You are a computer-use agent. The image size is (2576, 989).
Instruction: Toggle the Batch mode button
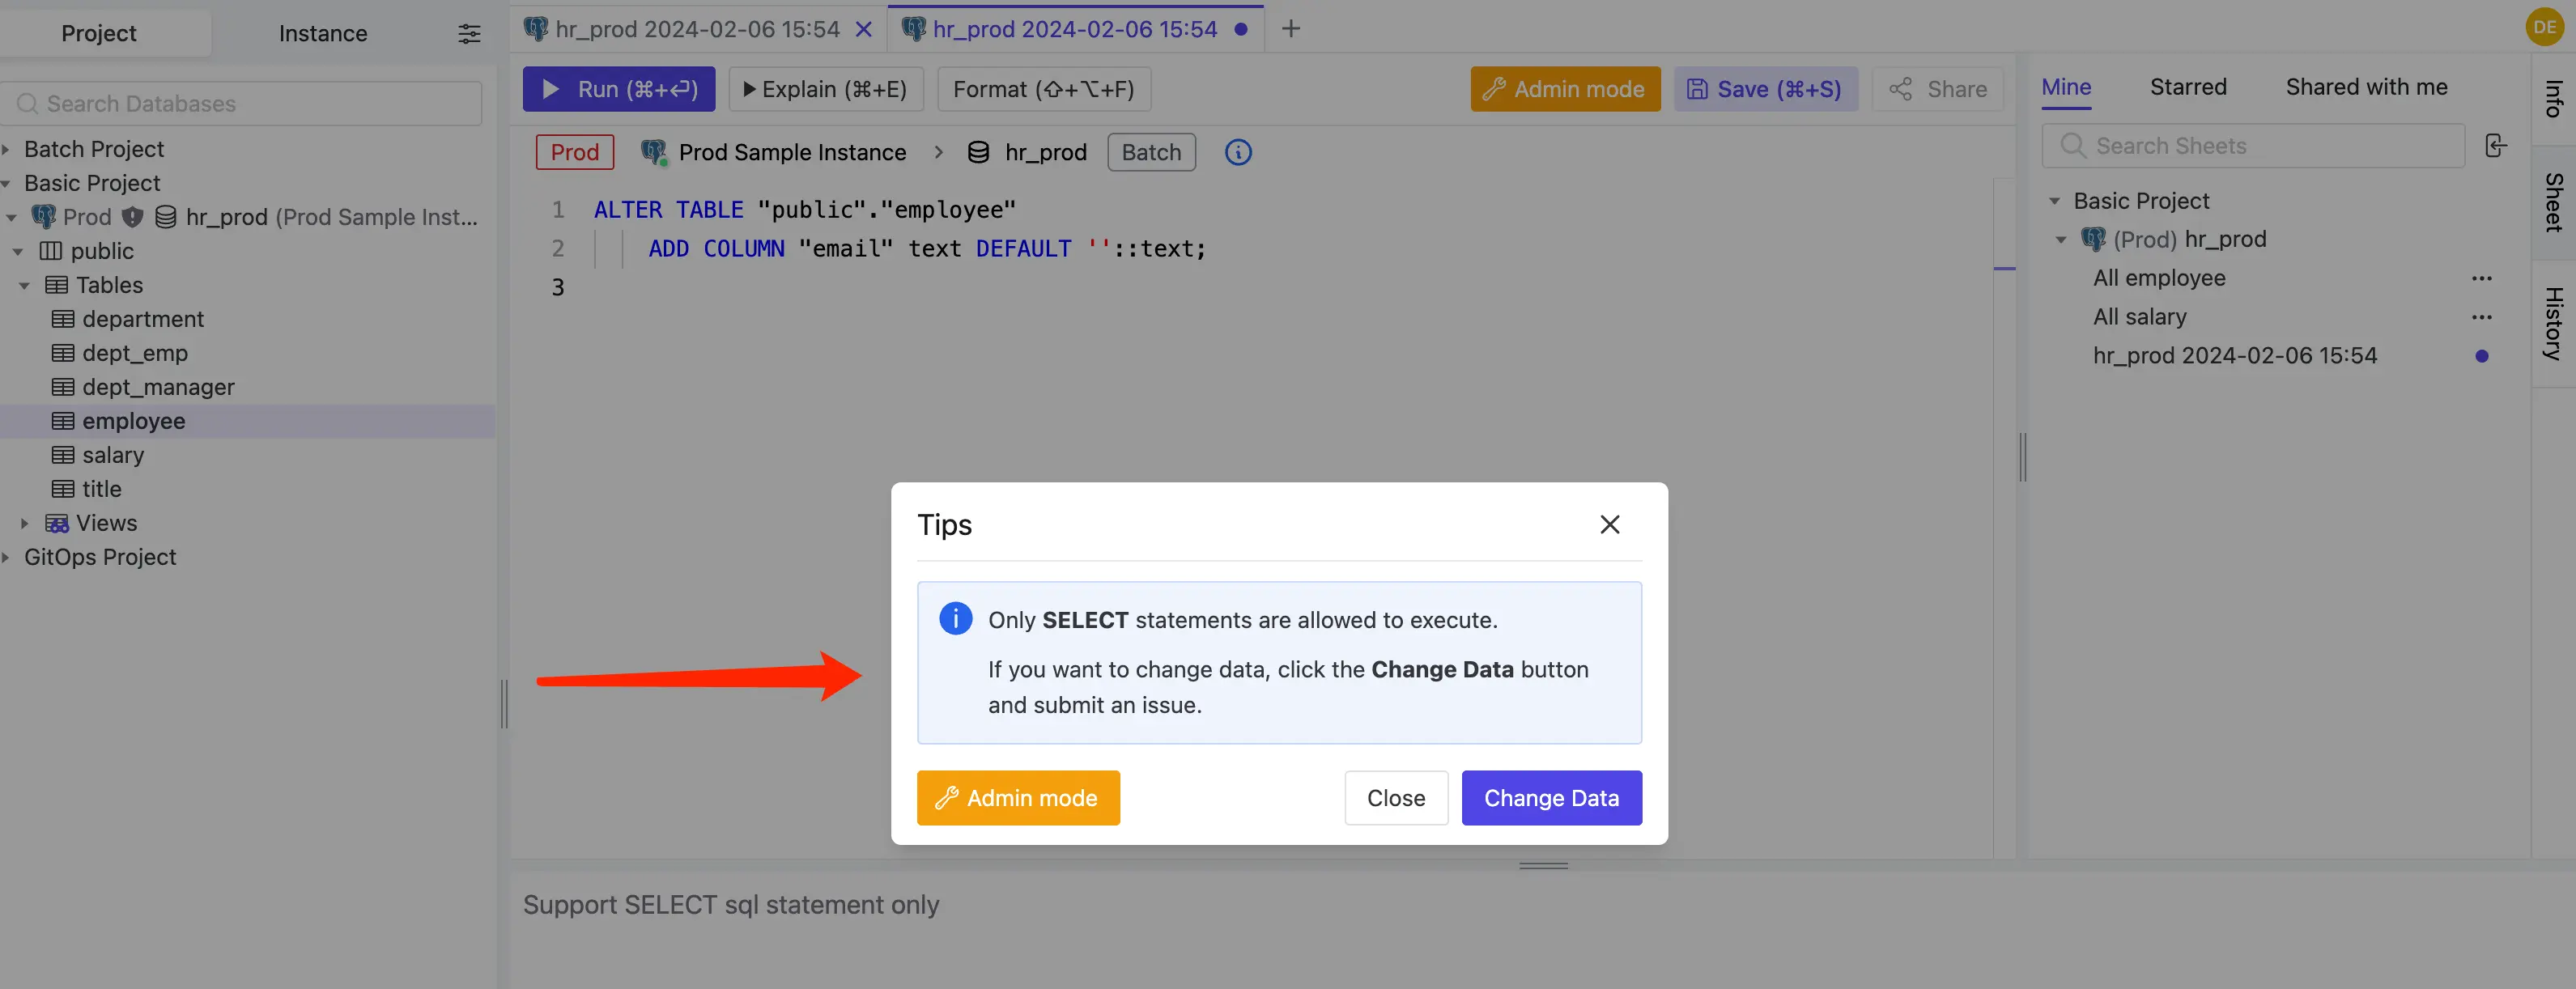coord(1150,152)
